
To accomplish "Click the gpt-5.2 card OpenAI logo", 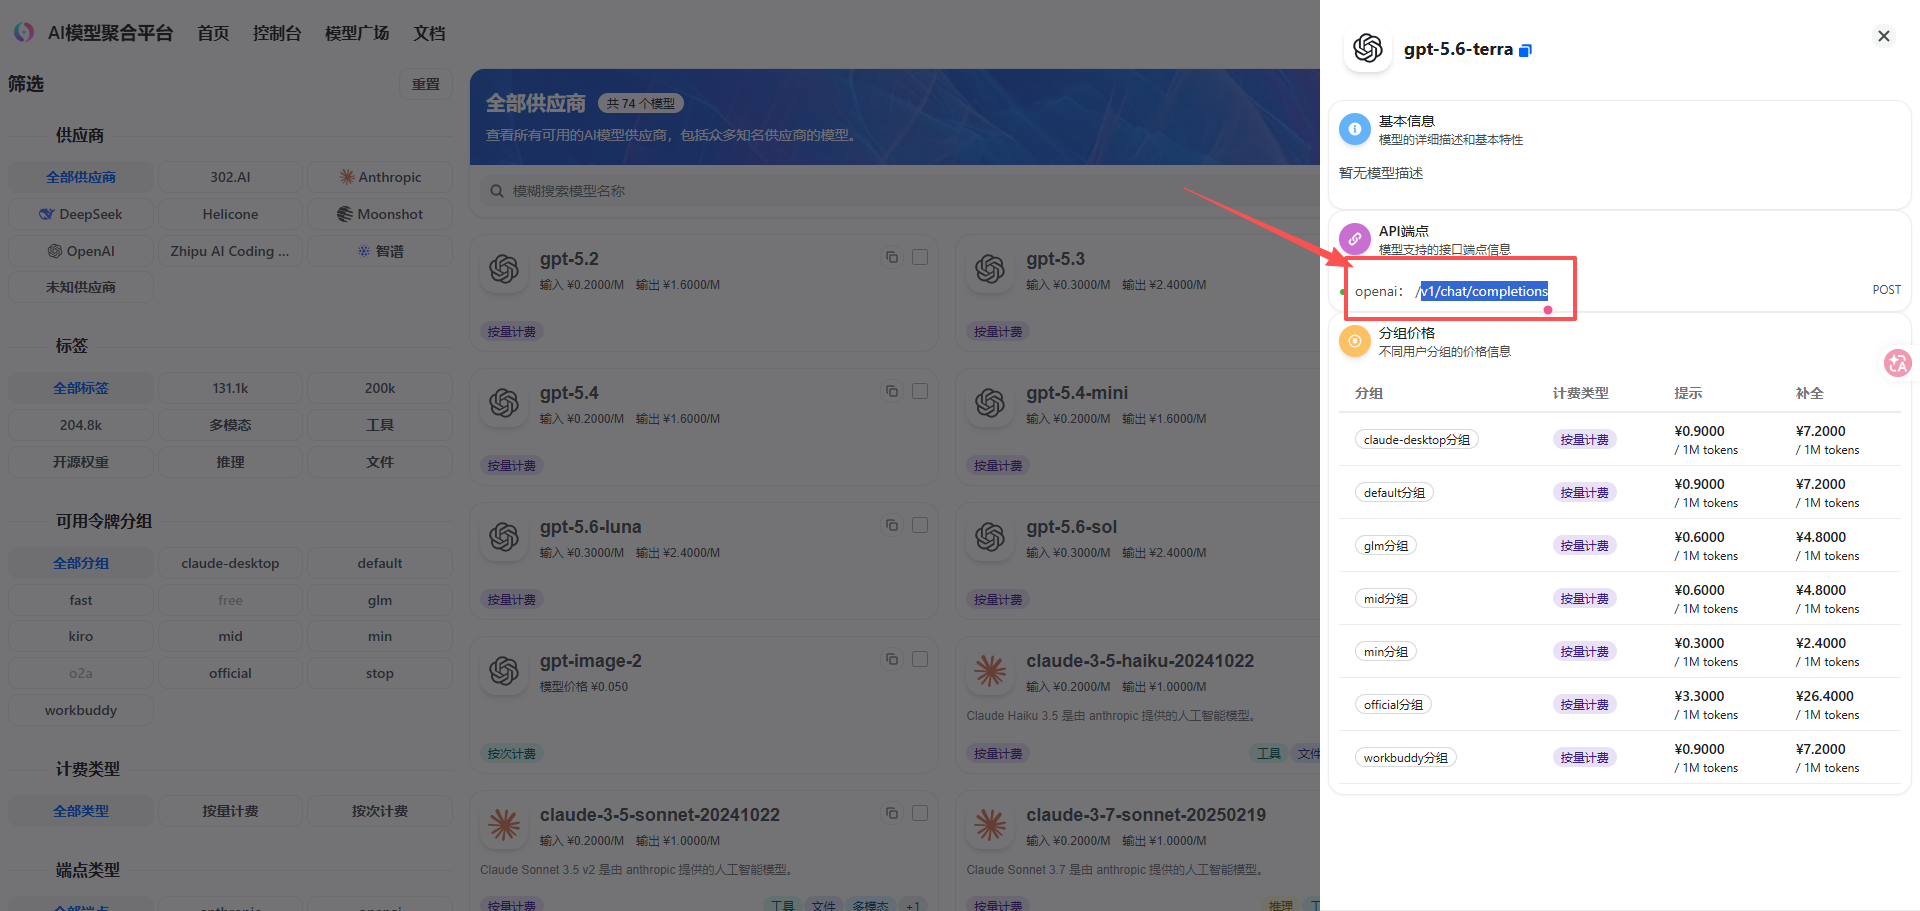I will tap(504, 269).
